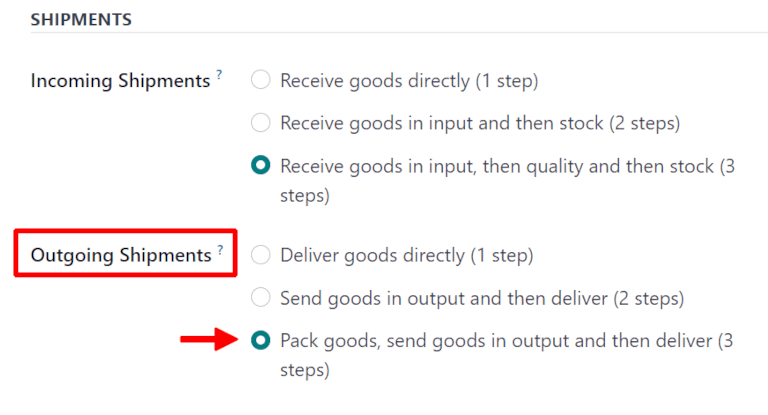The image size is (768, 415).
Task: Toggle the three-step receive with quality radio button
Action: point(261,167)
